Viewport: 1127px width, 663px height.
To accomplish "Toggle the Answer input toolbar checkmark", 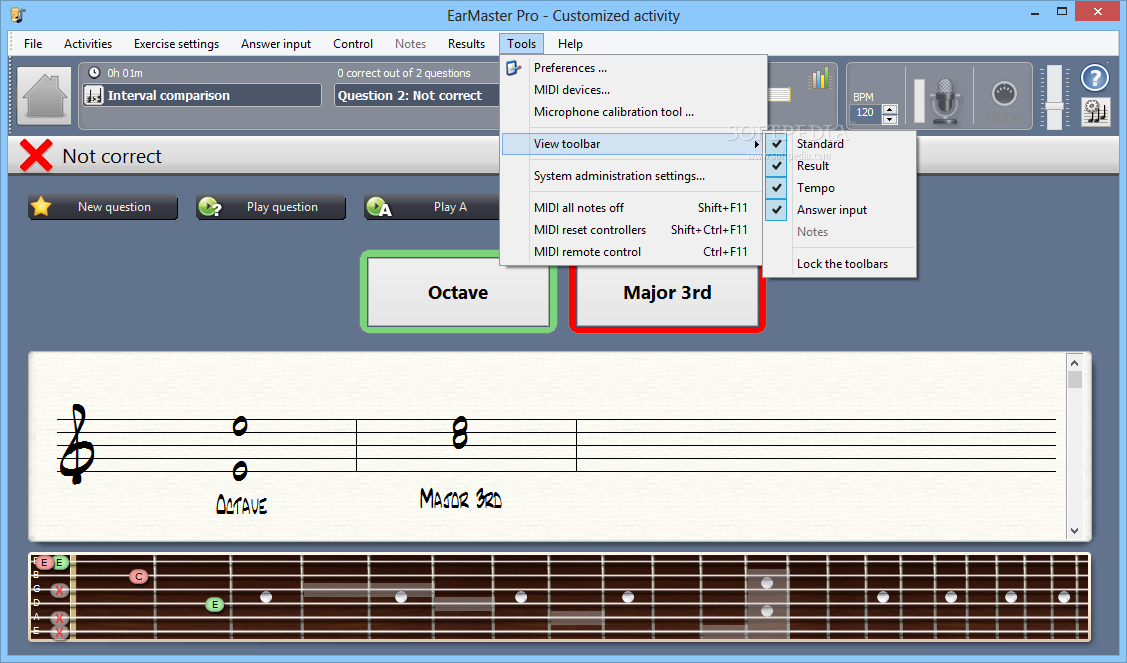I will tap(776, 210).
